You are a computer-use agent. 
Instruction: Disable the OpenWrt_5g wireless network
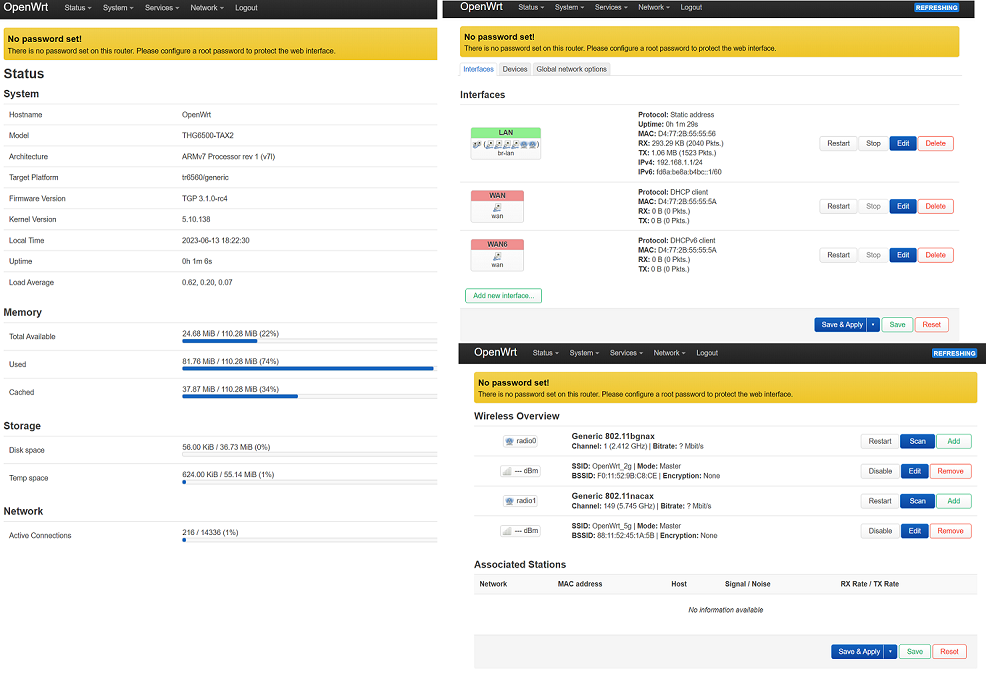coord(880,531)
